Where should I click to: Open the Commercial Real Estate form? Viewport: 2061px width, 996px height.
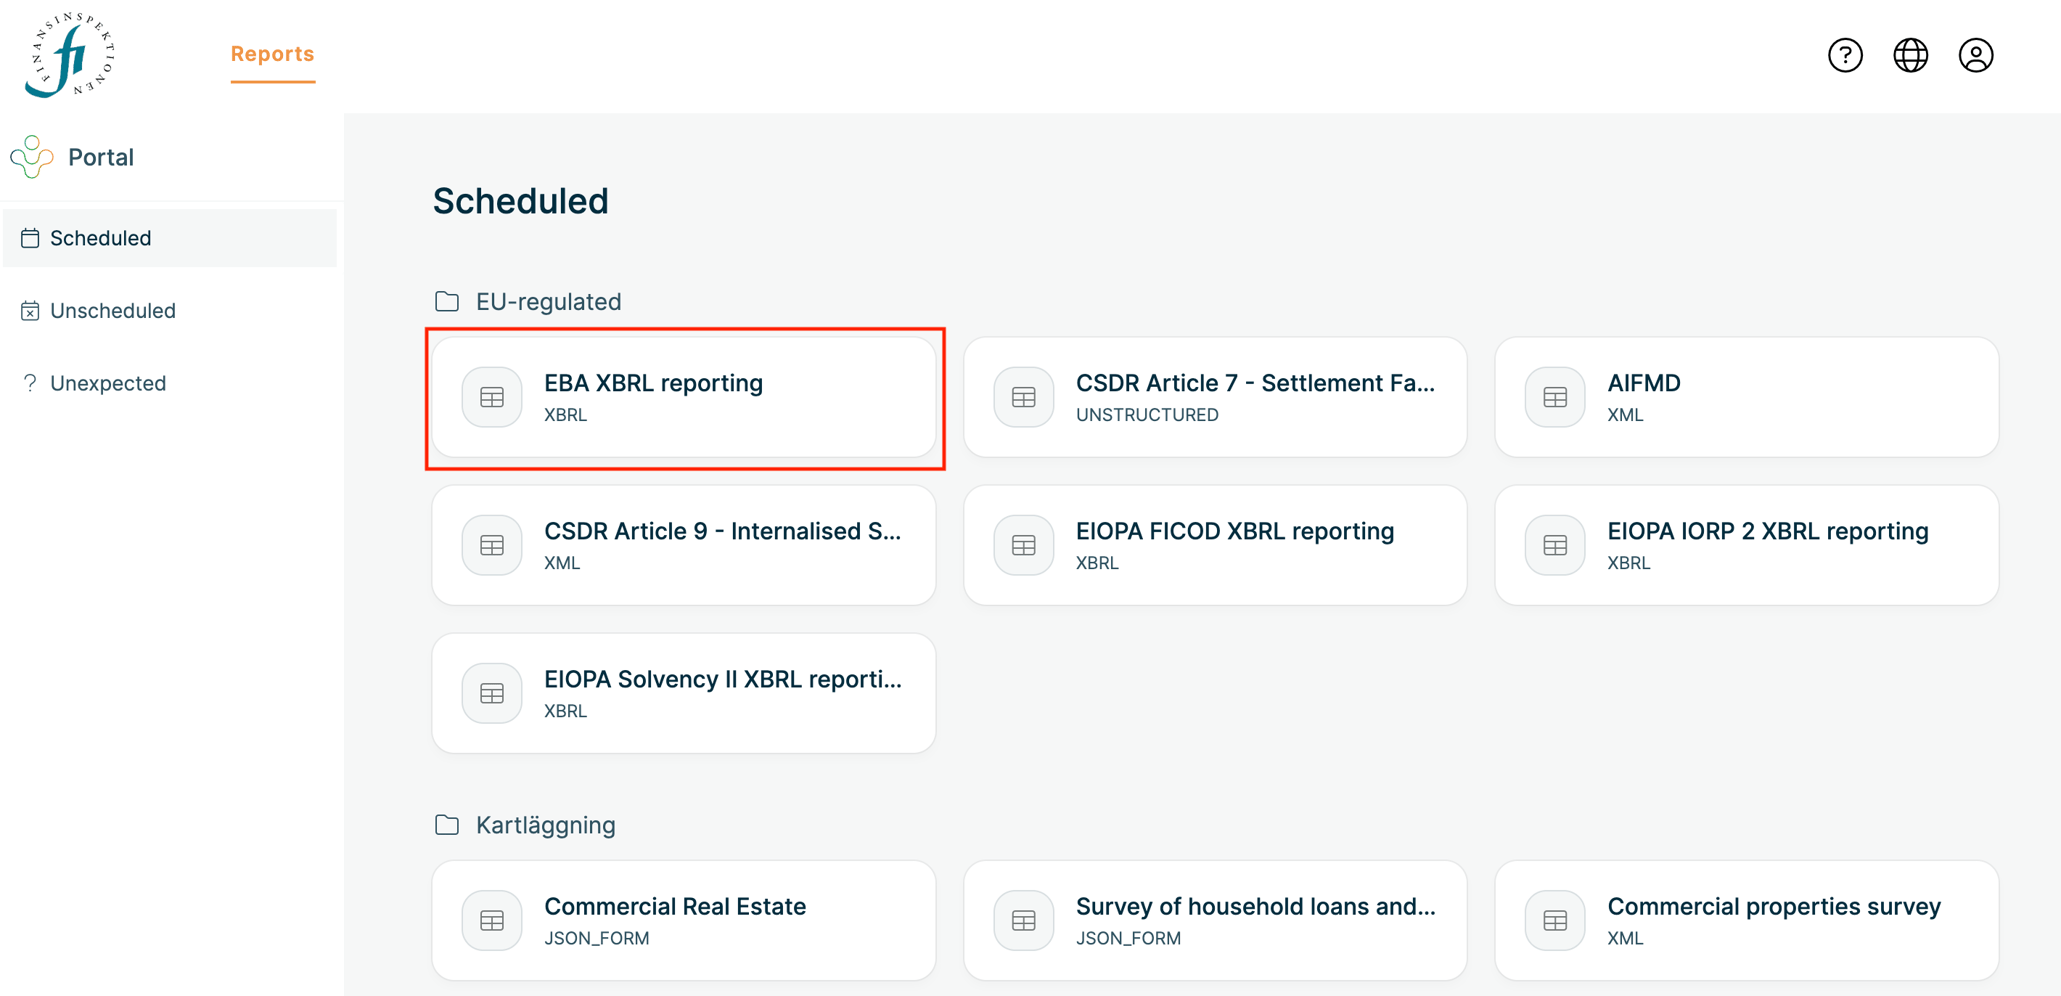tap(684, 920)
